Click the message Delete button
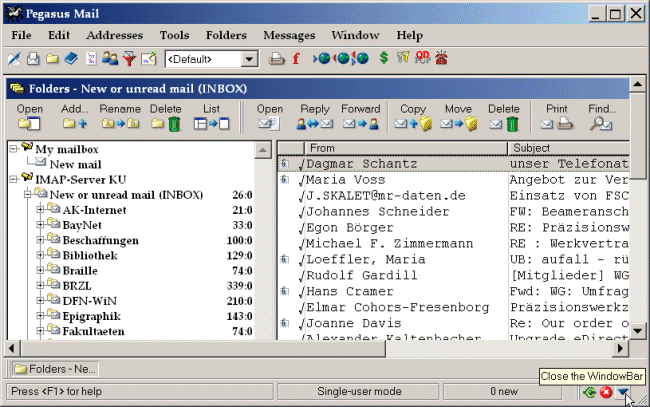Screen dimensions: 650x407 click(504, 117)
